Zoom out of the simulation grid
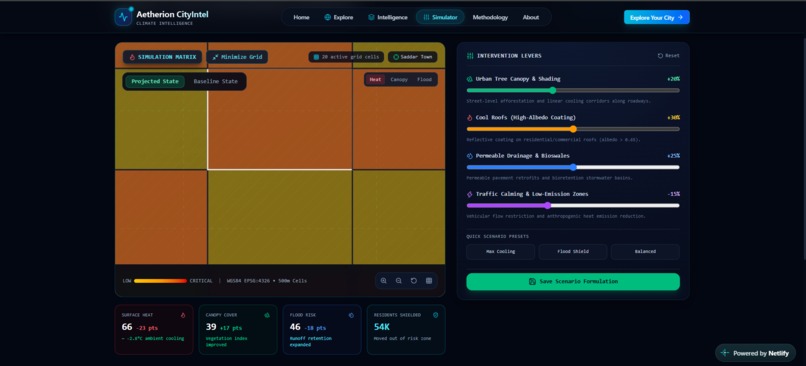Viewport: 806px width, 366px height. 398,281
